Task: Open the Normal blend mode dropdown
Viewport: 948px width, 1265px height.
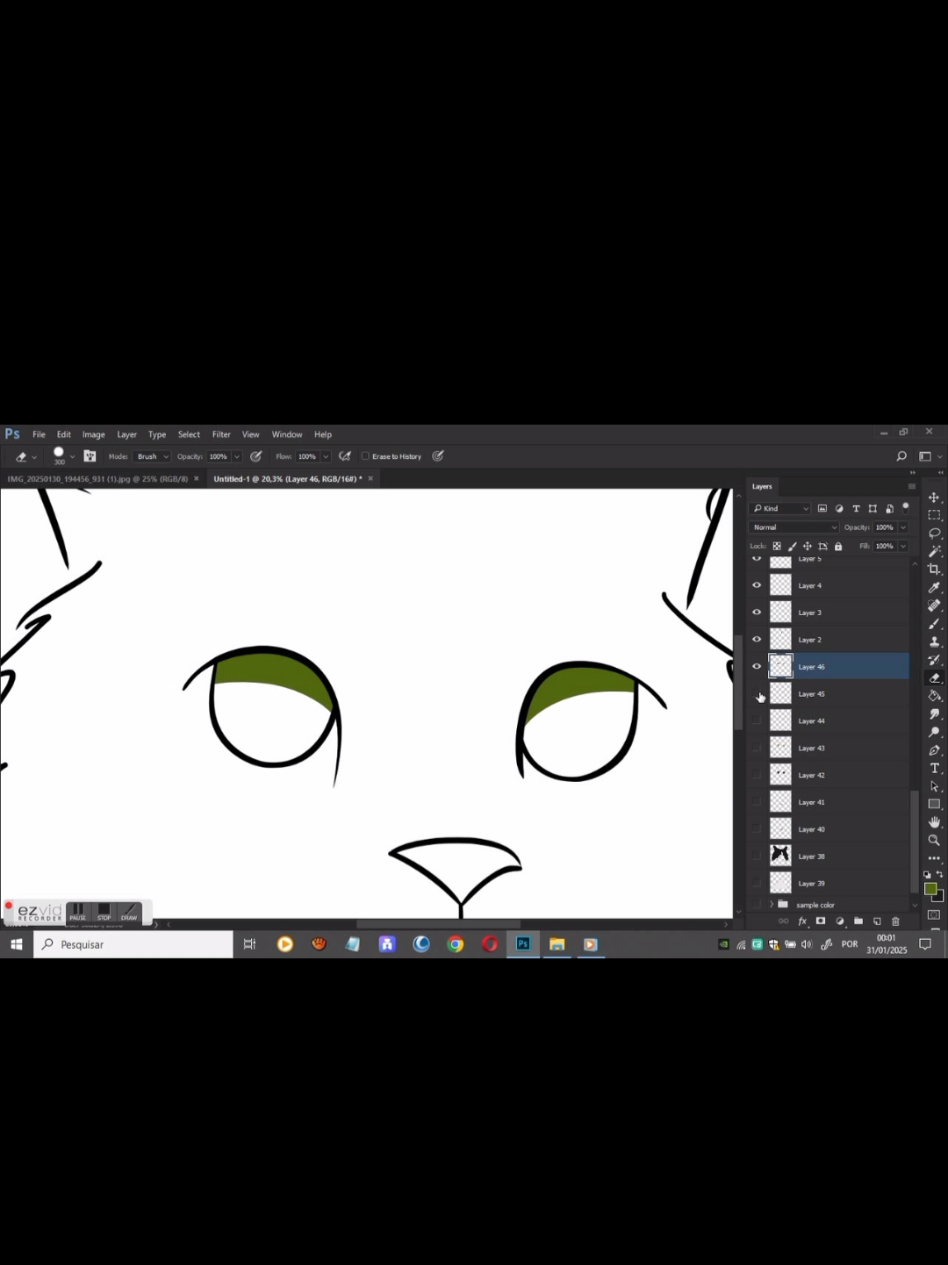Action: [x=794, y=527]
